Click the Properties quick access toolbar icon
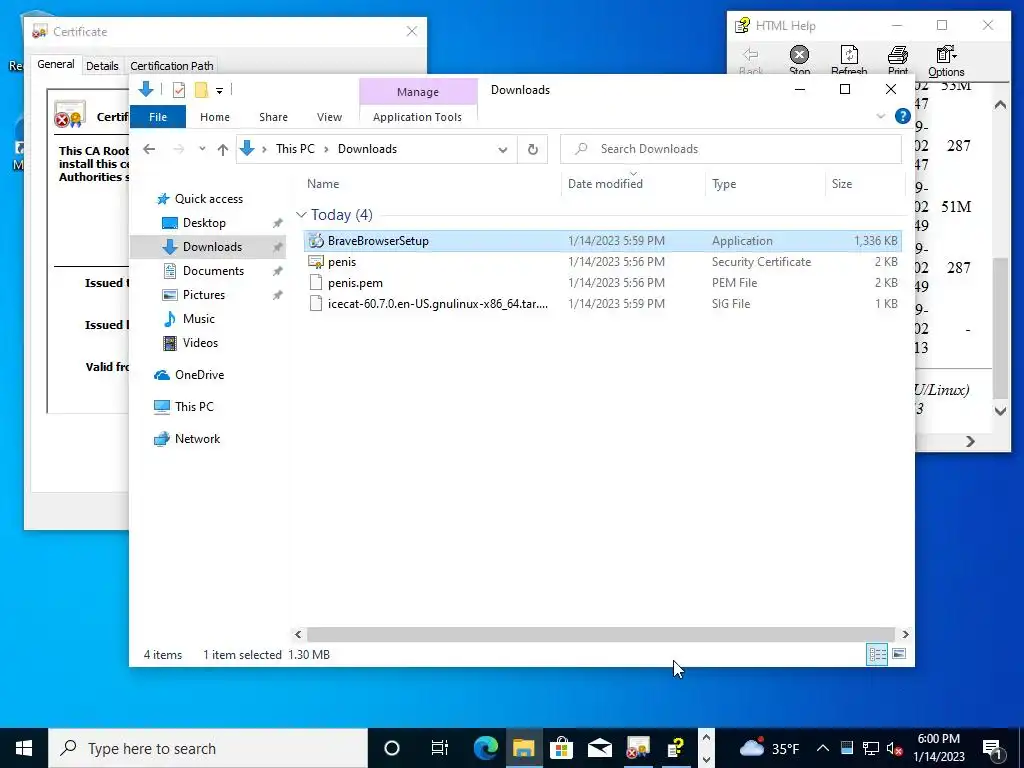1024x768 pixels. (178, 90)
